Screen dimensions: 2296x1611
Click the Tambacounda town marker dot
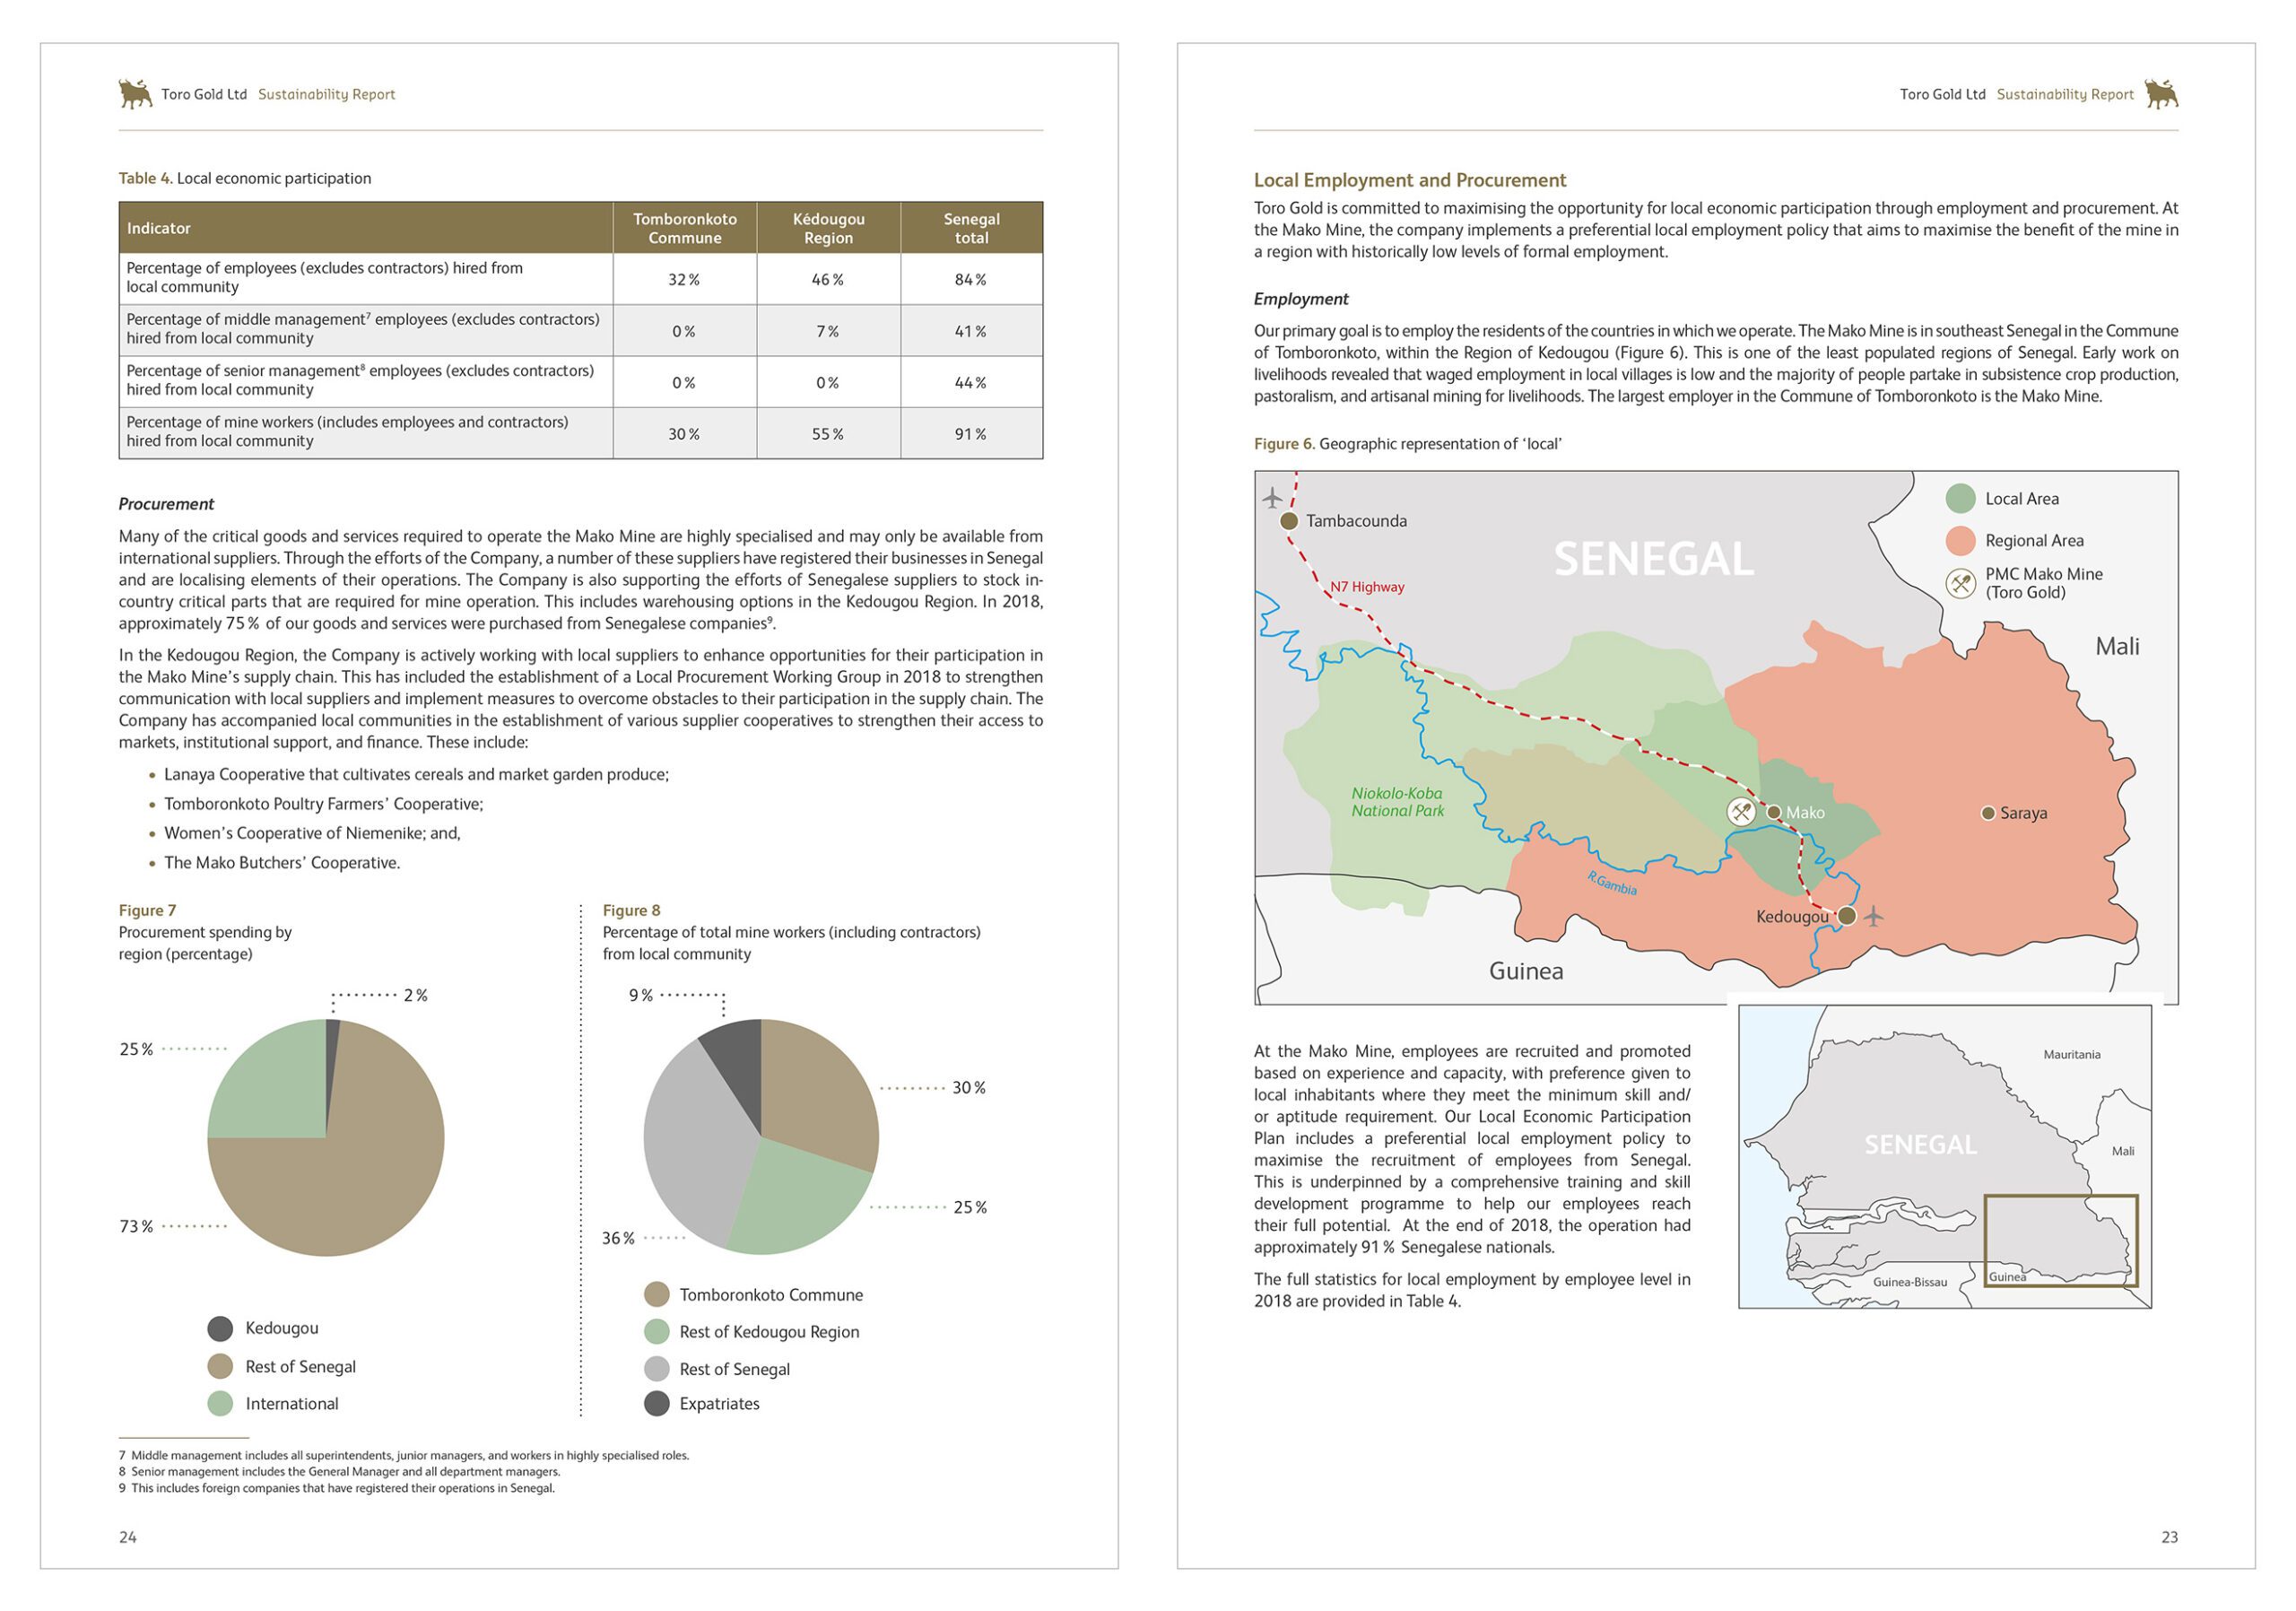tap(1289, 521)
